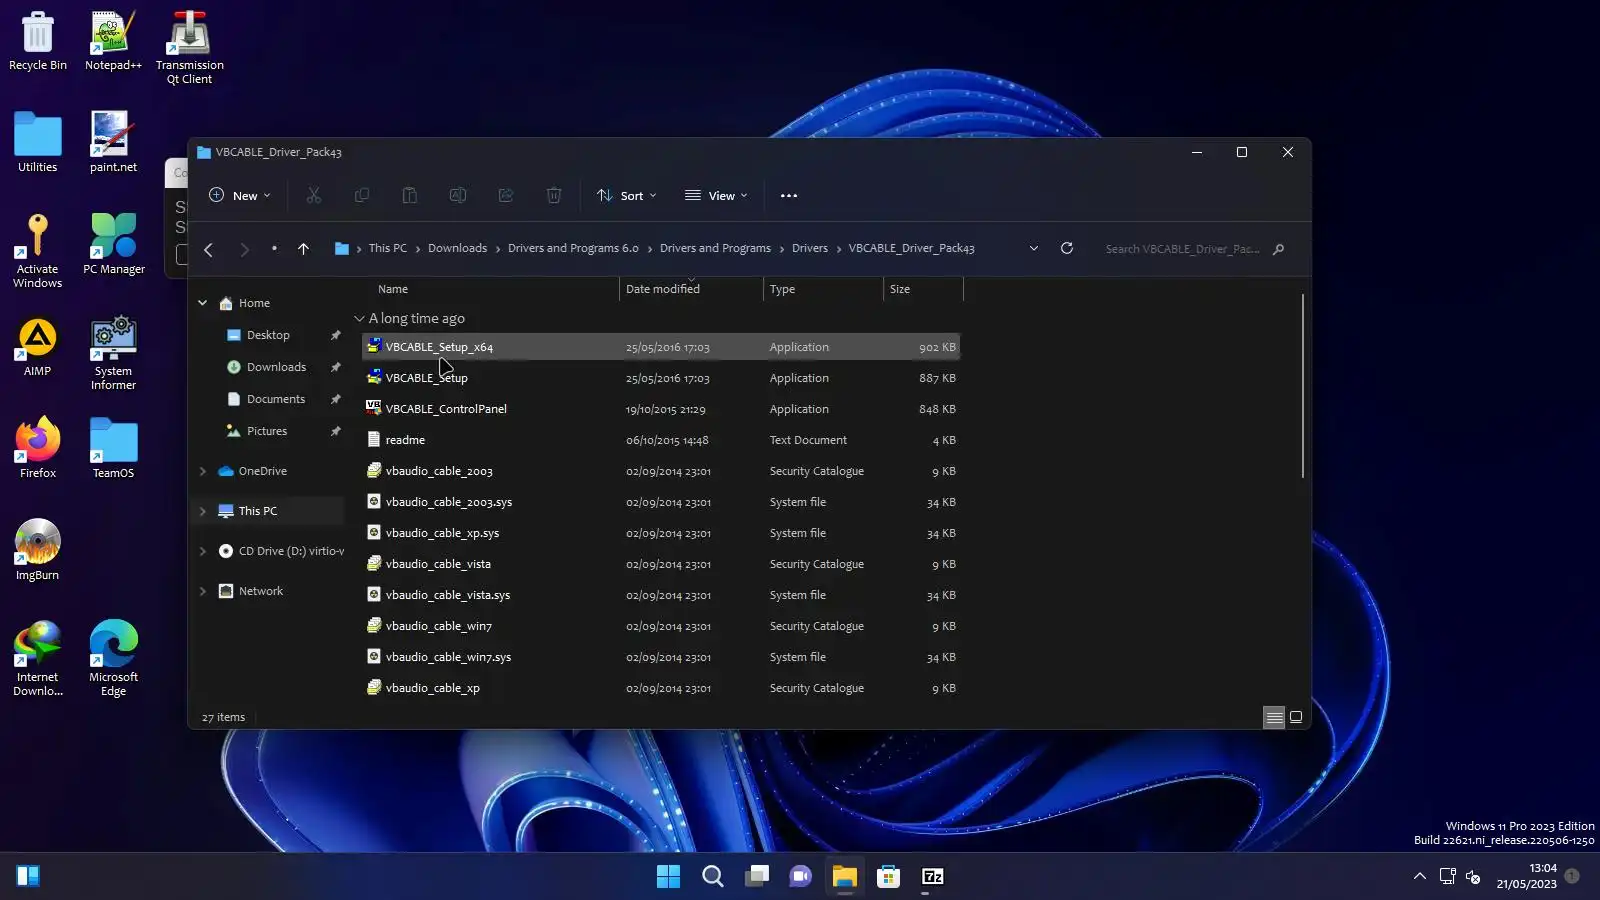Viewport: 1600px width, 900px height.
Task: Launch Notepad++ from the desktop
Action: [x=113, y=42]
